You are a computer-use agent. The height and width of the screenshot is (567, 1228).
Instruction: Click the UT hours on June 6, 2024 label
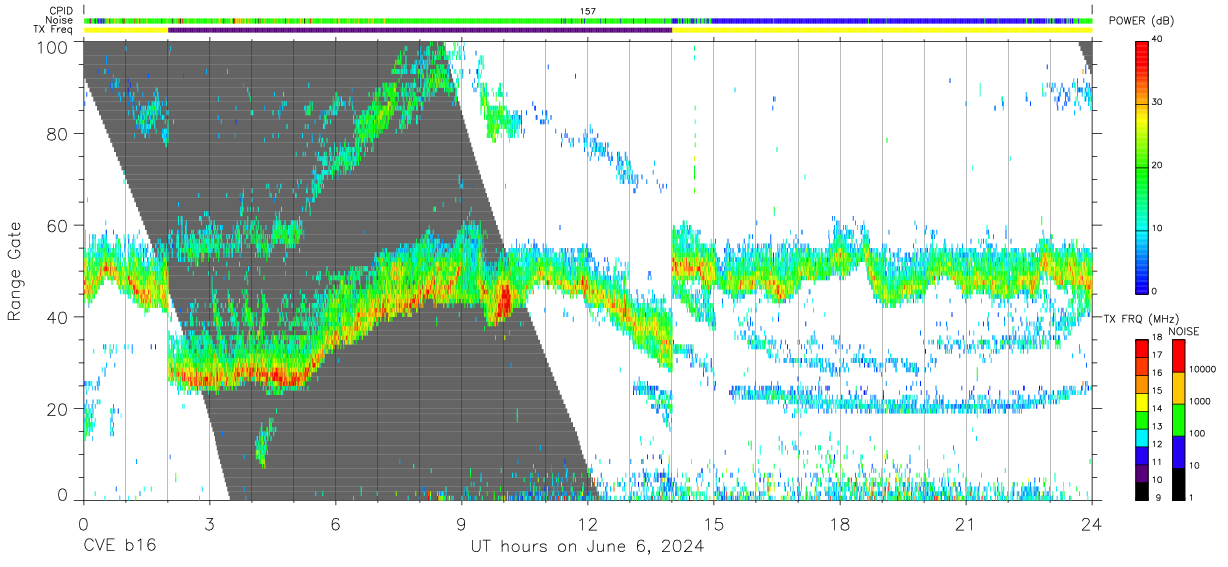[587, 547]
